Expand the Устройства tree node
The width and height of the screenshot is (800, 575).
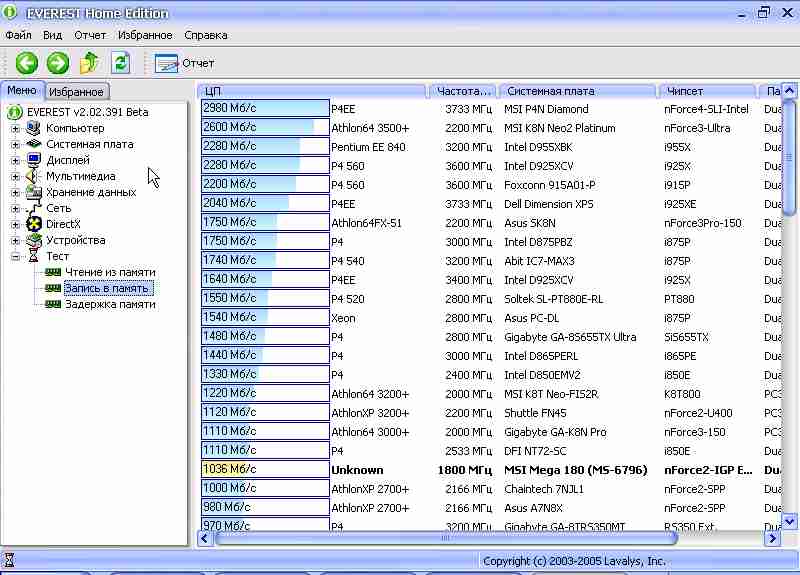click(x=15, y=240)
